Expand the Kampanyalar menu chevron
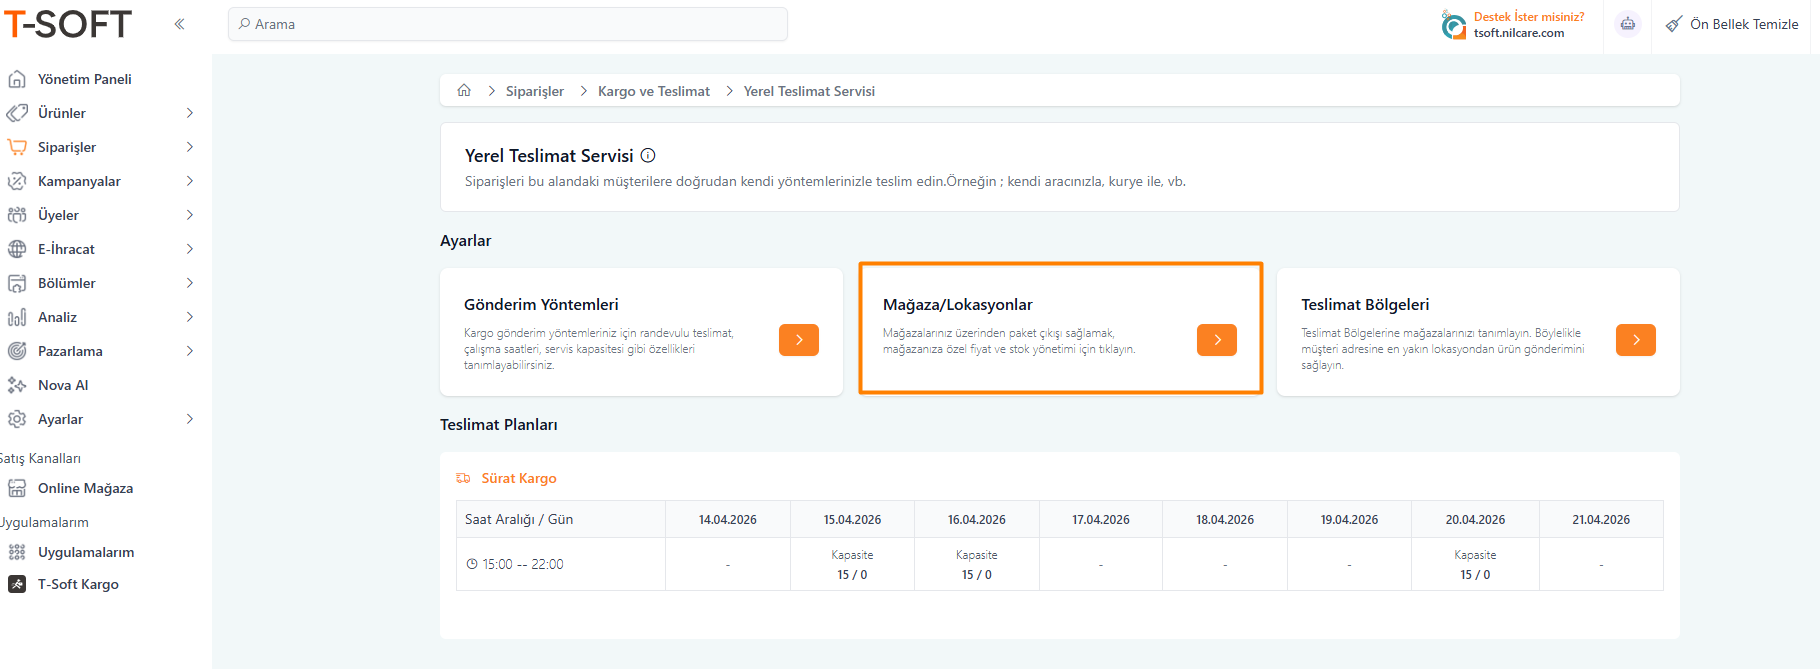The width and height of the screenshot is (1820, 669). [190, 181]
